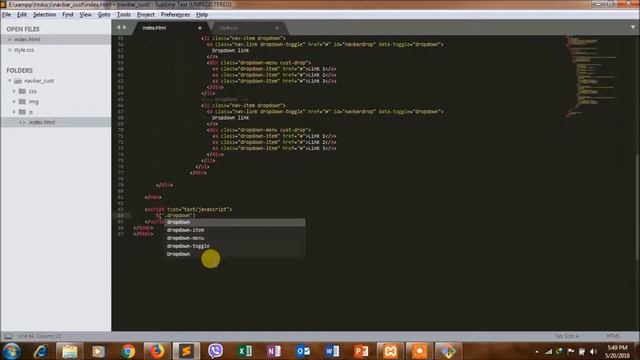Open the File menu

click(x=7, y=15)
